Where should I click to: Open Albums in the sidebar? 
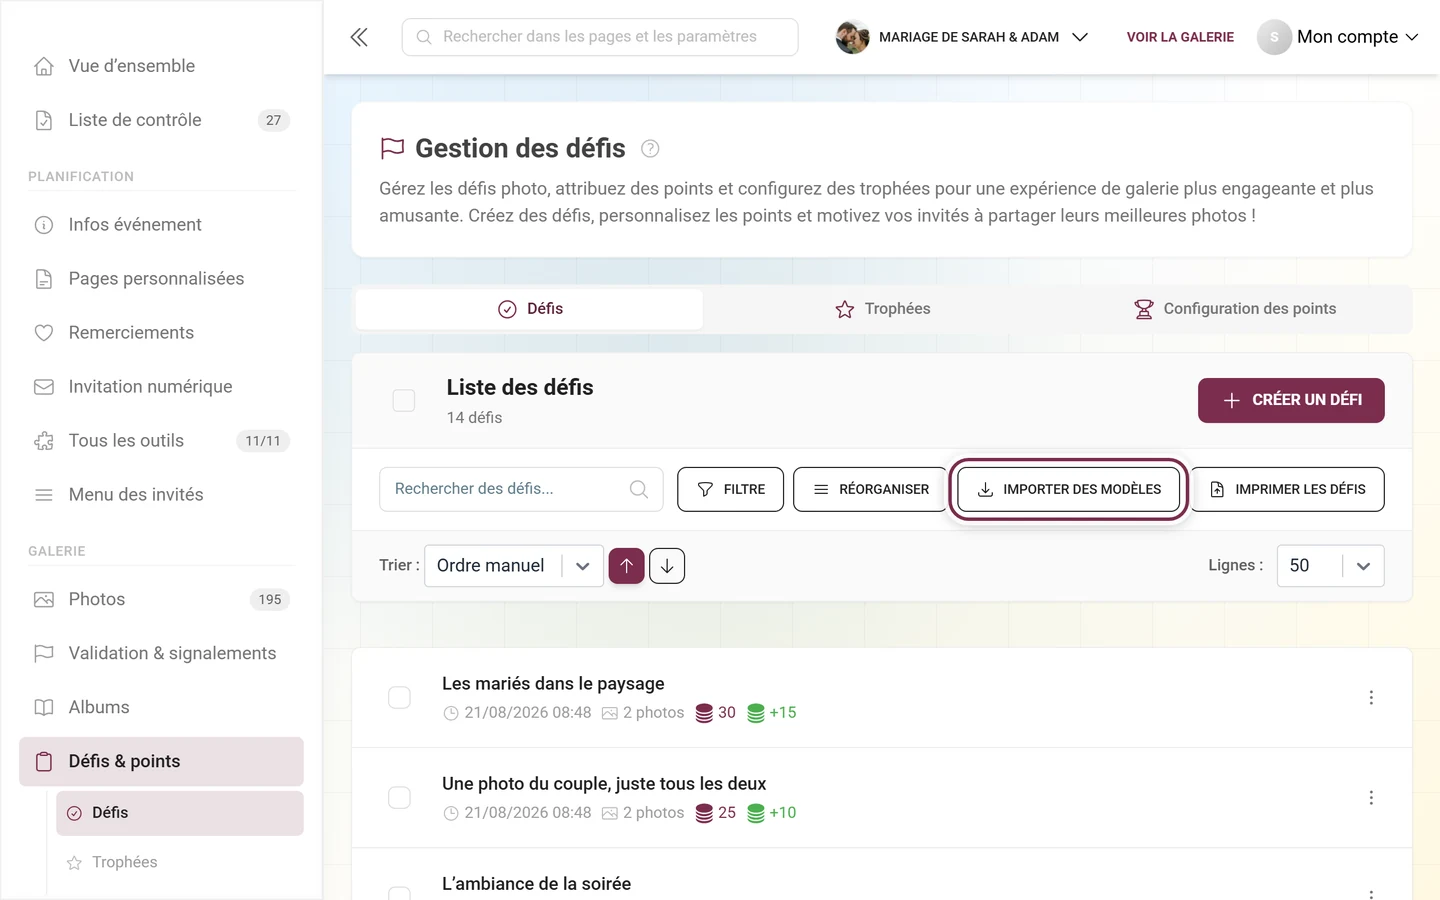[161, 708]
